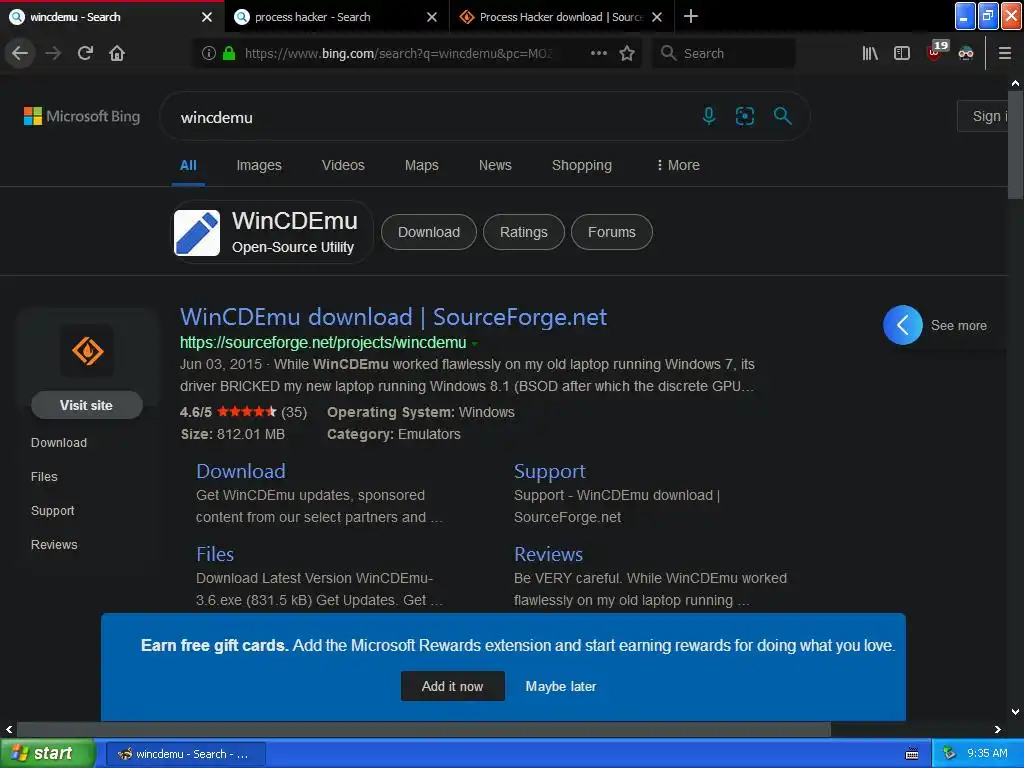Close the process hacker - Search tab
The width and height of the screenshot is (1024, 768).
[x=432, y=17]
